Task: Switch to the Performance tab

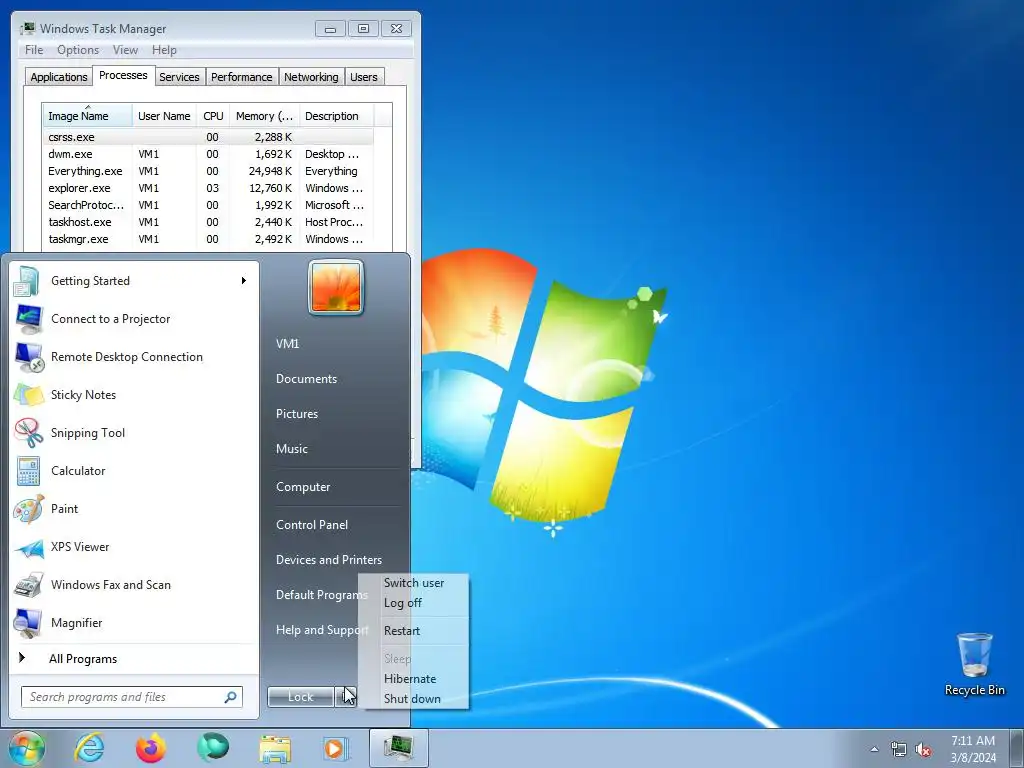Action: pos(242,77)
